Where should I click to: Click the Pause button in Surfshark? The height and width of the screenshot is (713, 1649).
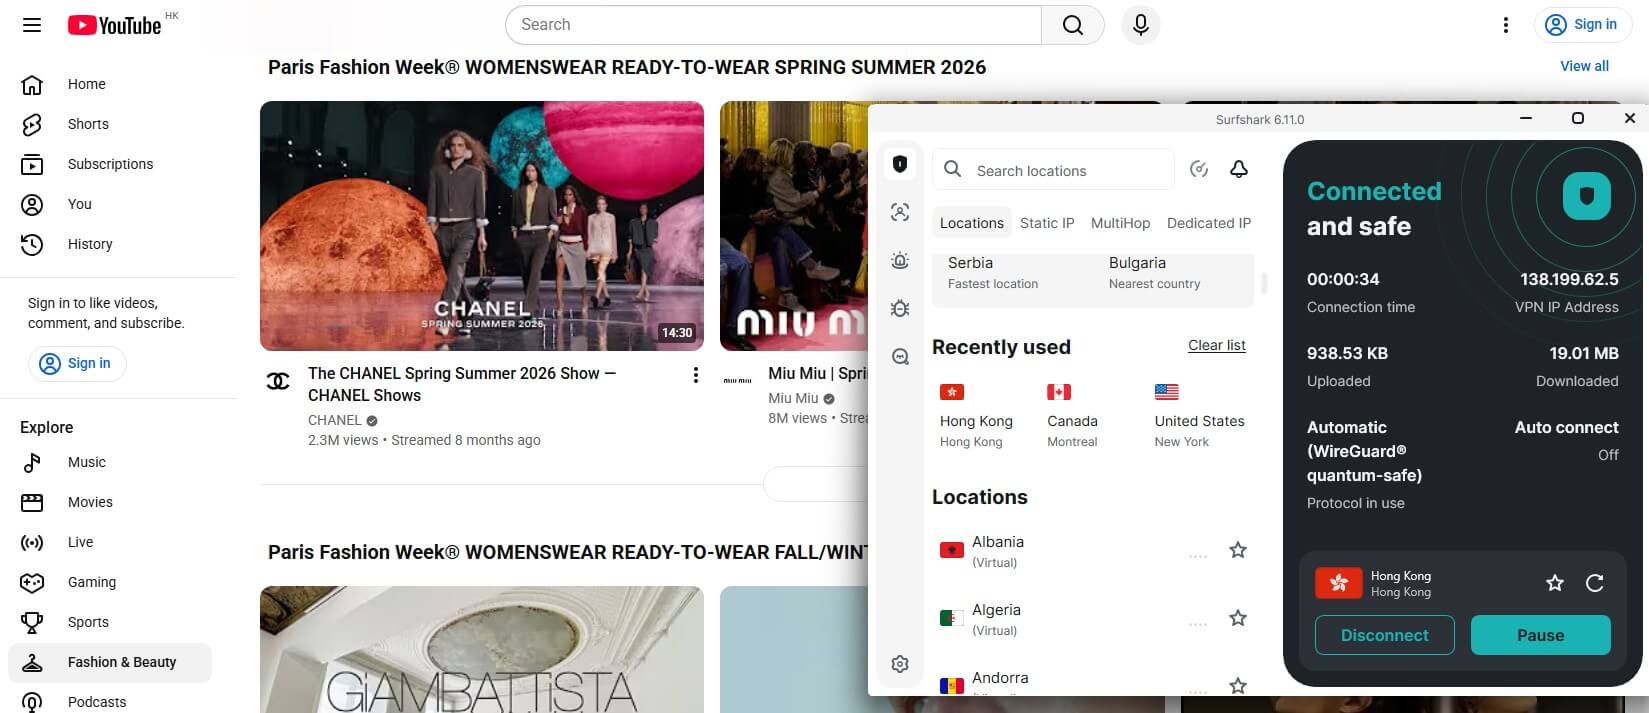coord(1540,635)
